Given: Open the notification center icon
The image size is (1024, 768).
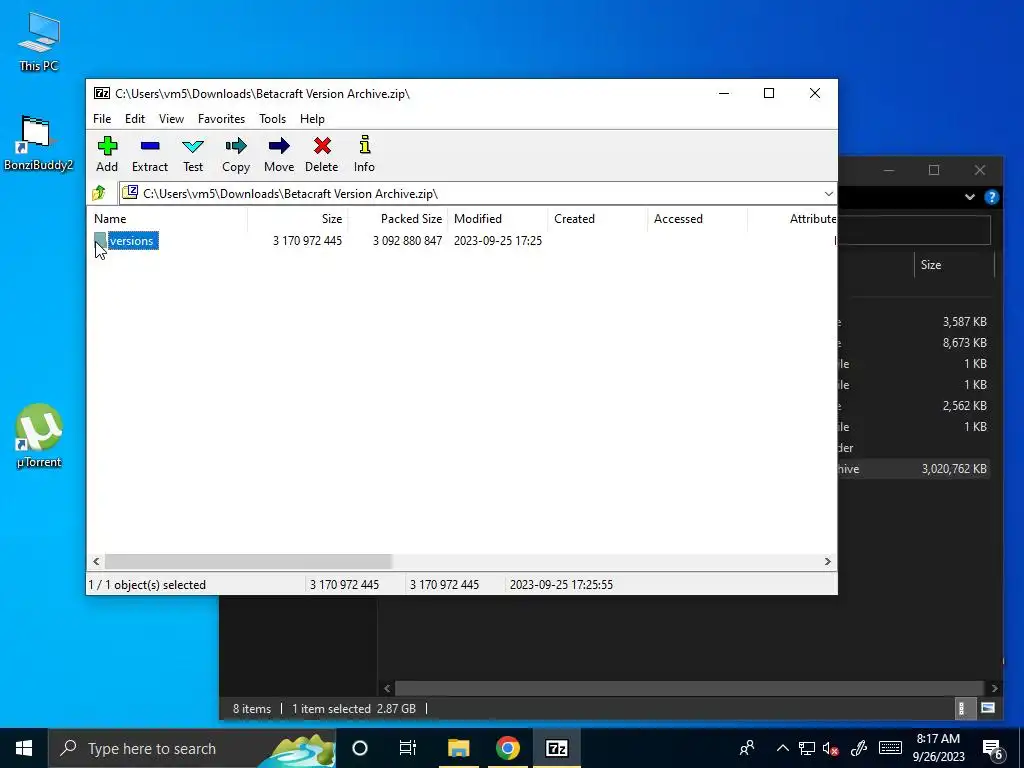Looking at the screenshot, I should pos(993,750).
